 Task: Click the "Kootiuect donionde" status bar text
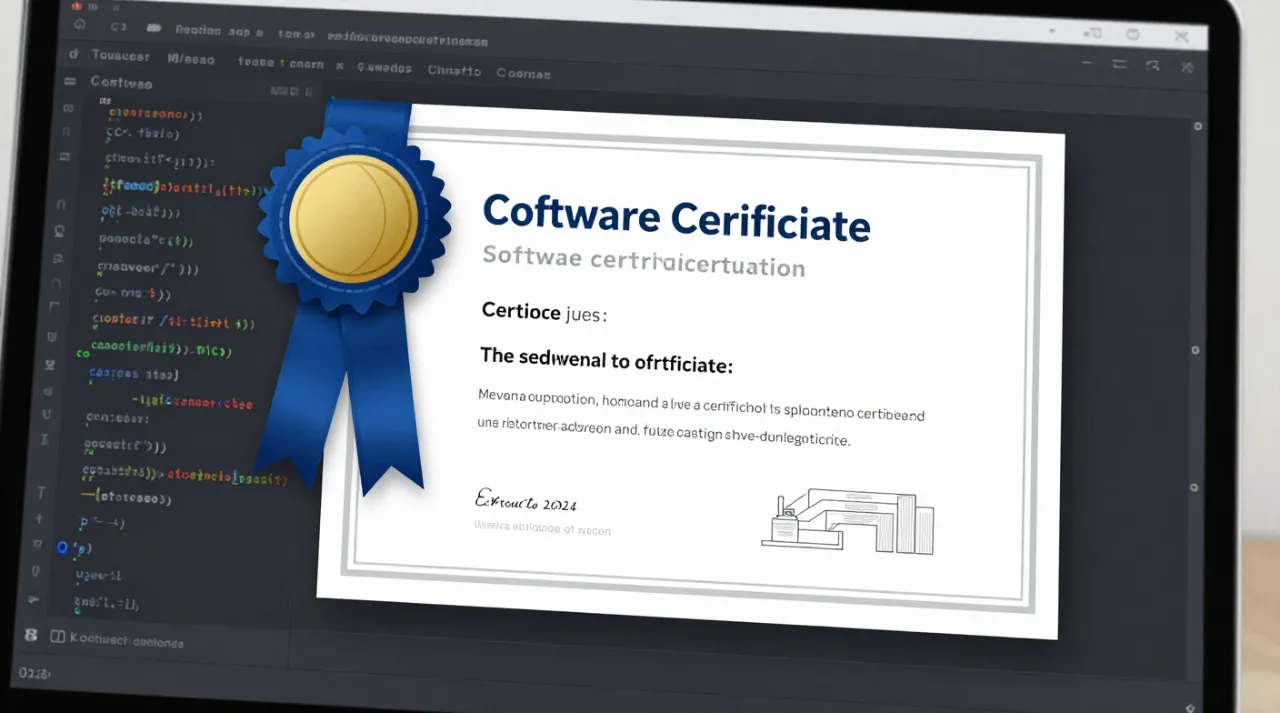[127, 640]
